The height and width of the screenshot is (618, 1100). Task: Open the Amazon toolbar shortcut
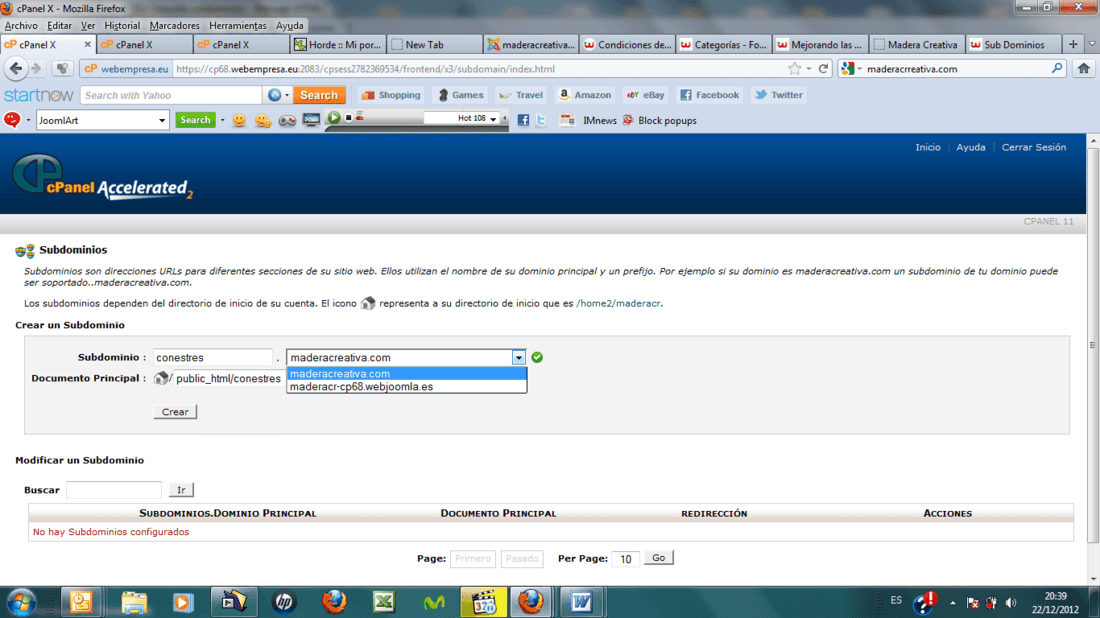[x=584, y=95]
